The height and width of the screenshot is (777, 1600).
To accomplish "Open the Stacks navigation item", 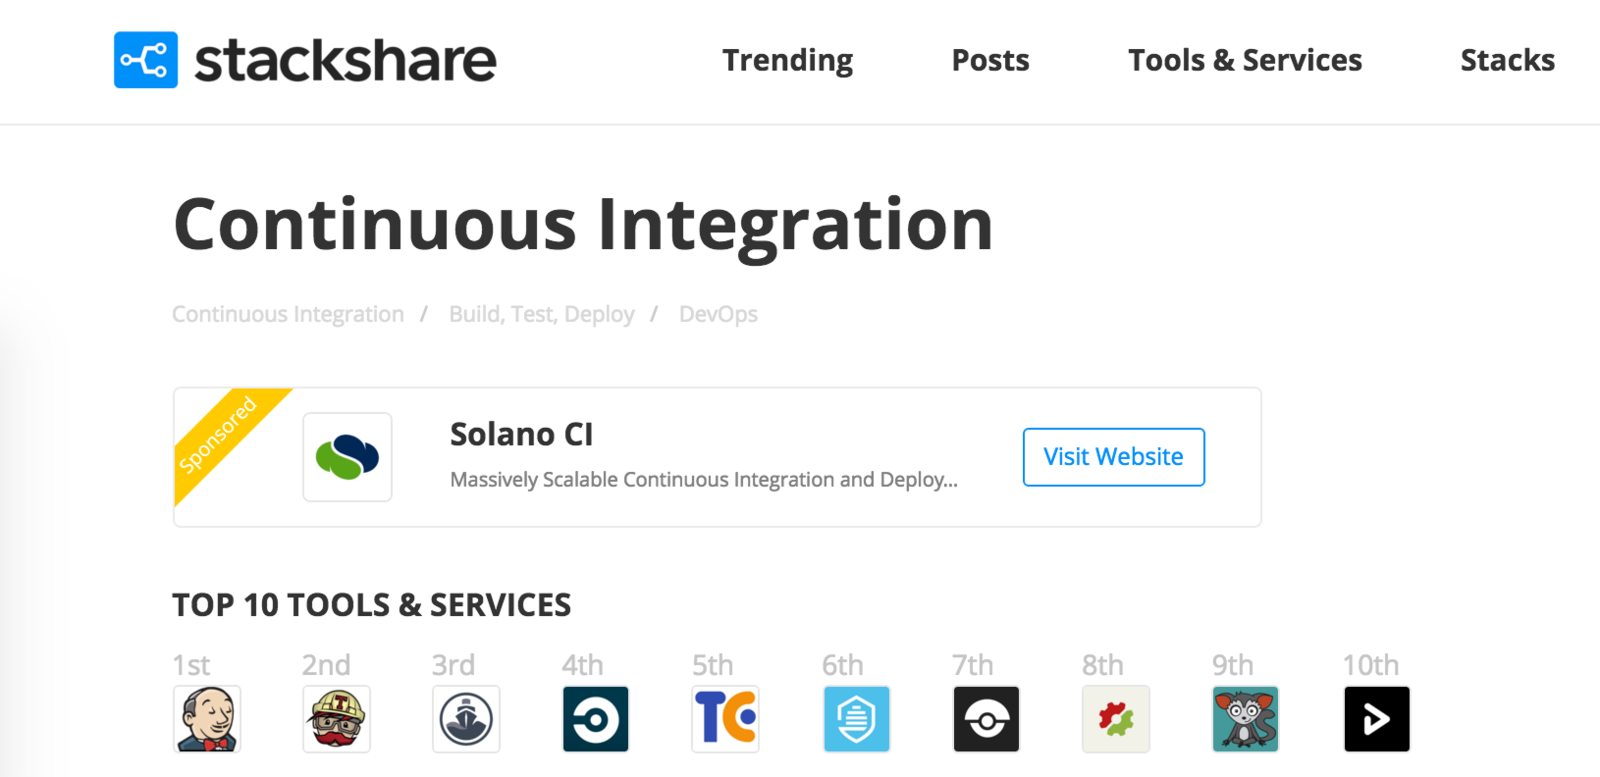I will pyautogui.click(x=1508, y=61).
